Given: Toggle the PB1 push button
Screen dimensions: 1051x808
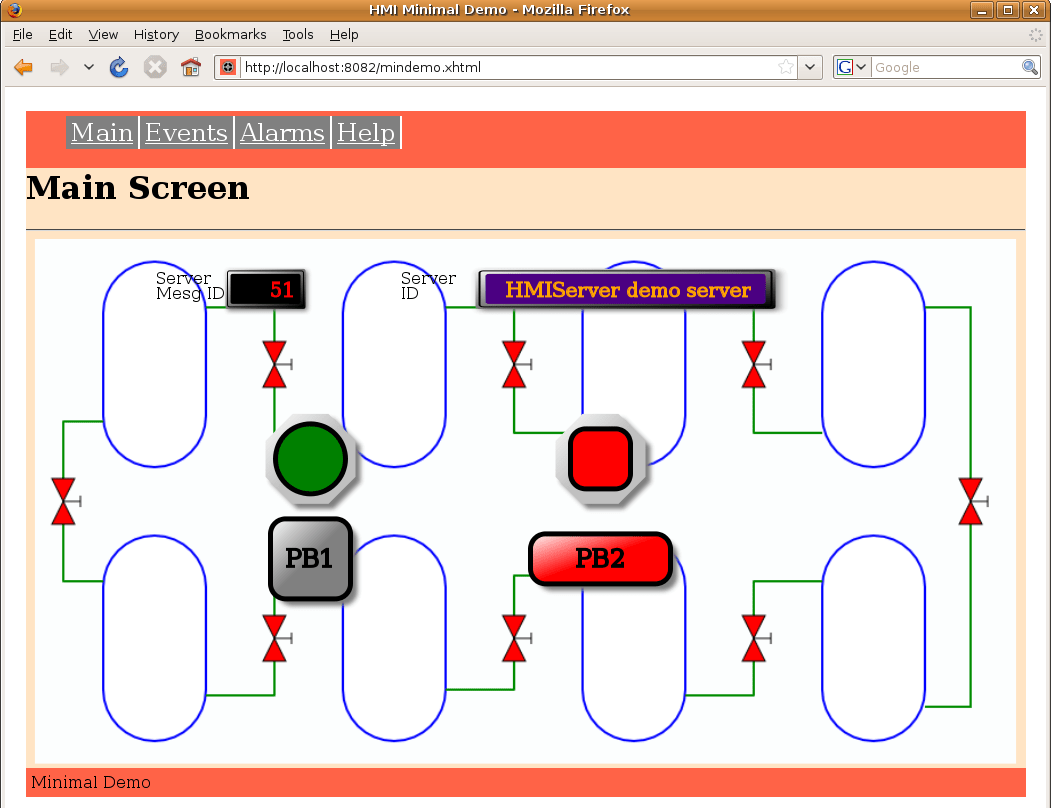Looking at the screenshot, I should click(309, 559).
